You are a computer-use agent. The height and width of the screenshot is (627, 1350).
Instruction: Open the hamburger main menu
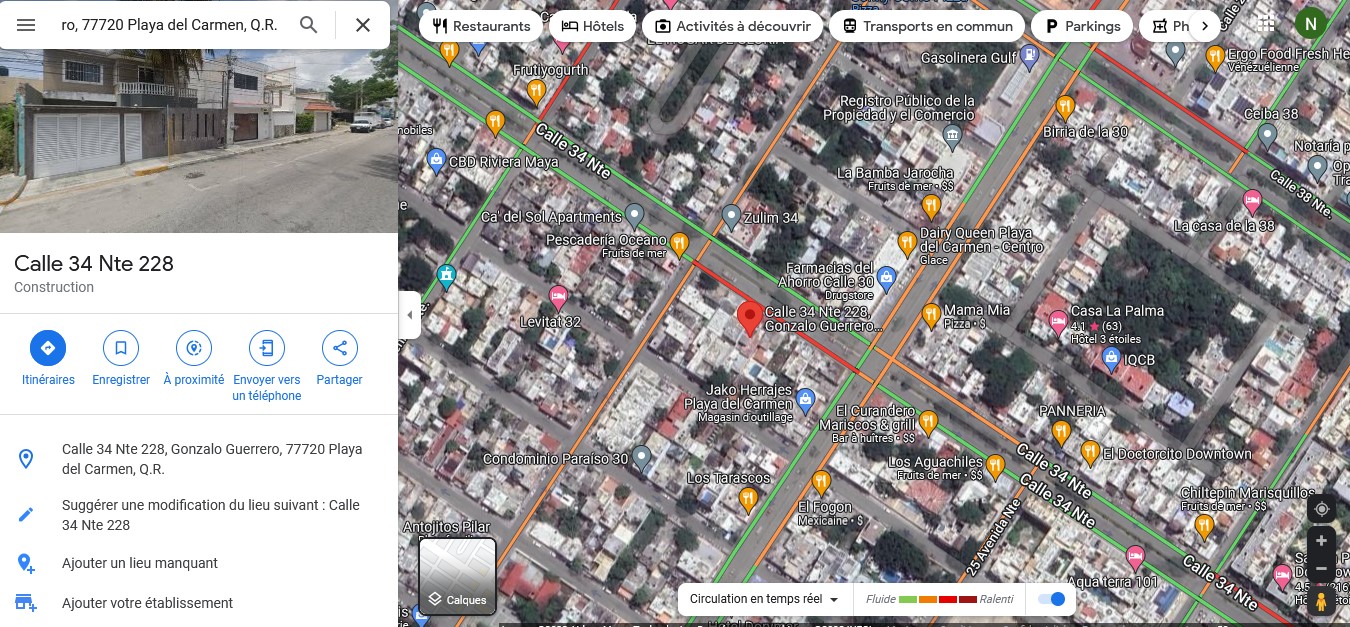point(27,25)
